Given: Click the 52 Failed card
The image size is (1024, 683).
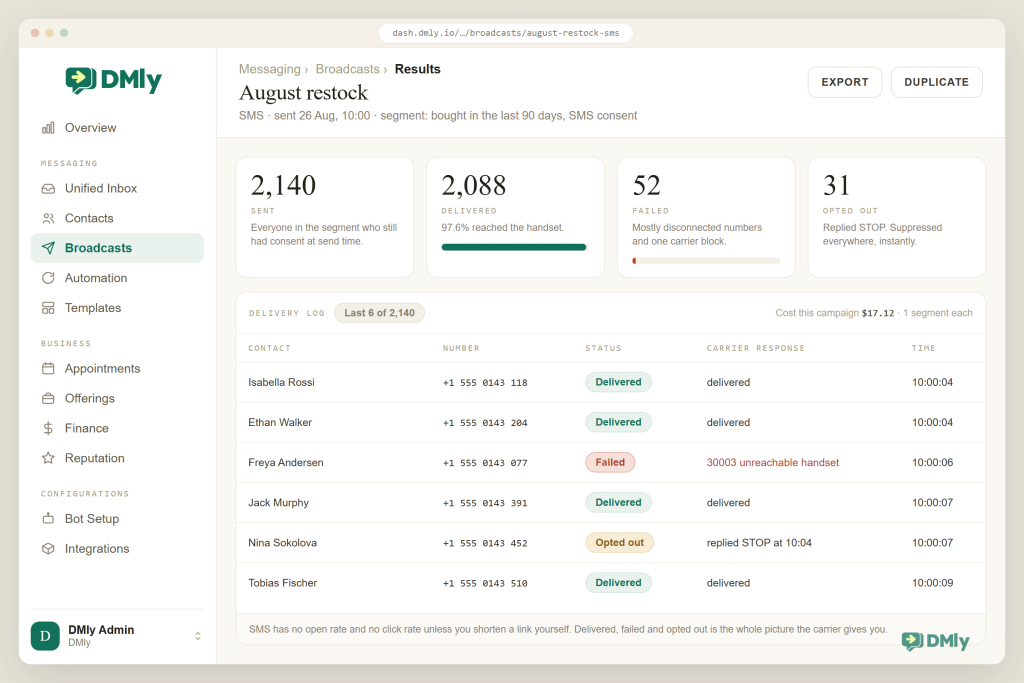Looking at the screenshot, I should (706, 217).
